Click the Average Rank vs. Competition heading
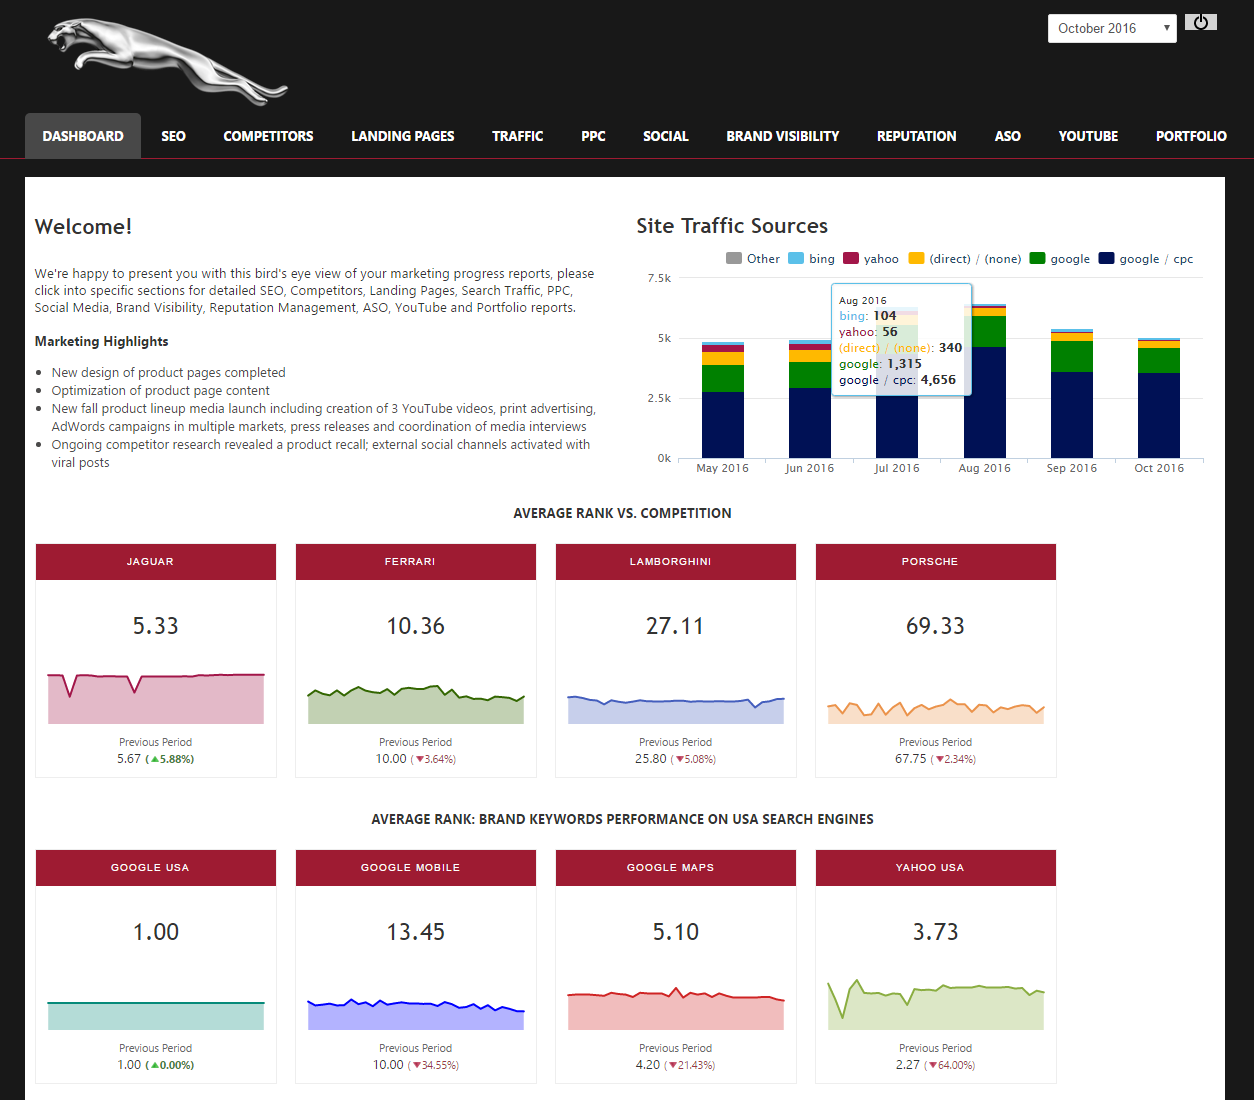 tap(622, 513)
